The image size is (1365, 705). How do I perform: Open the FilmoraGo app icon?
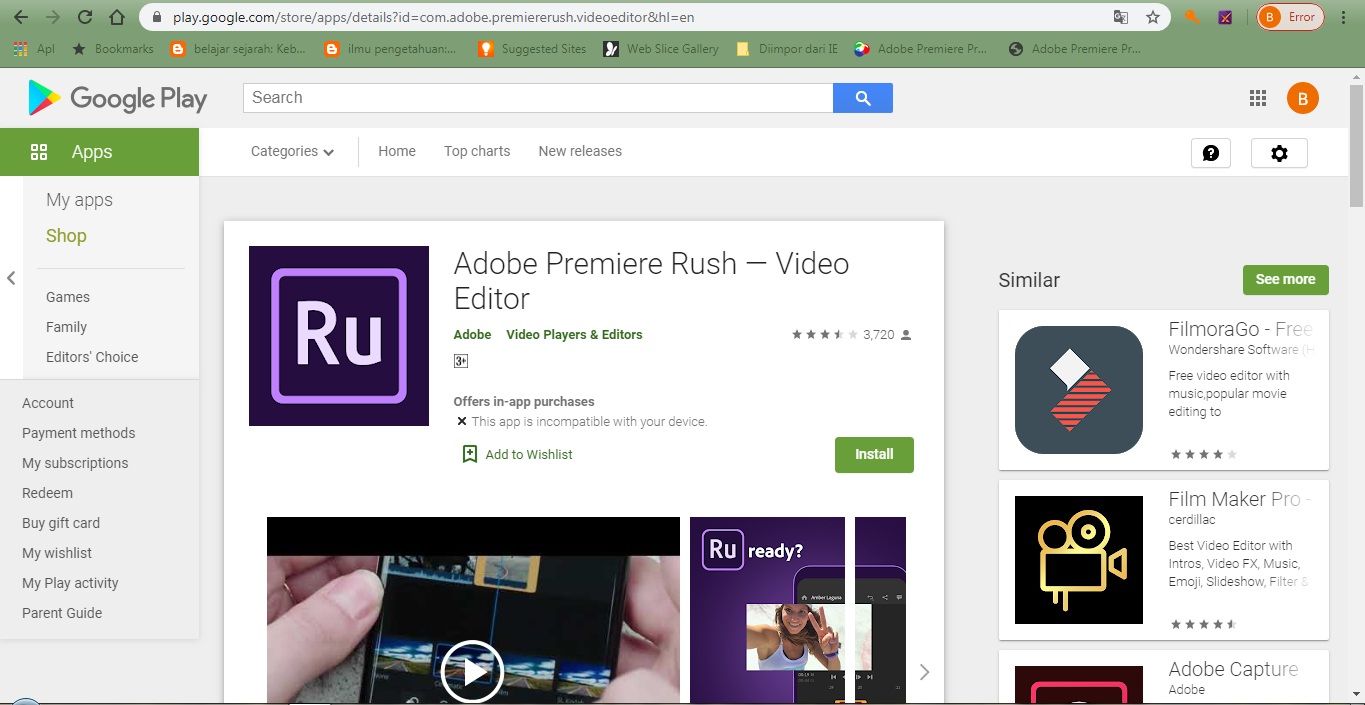[x=1079, y=390]
